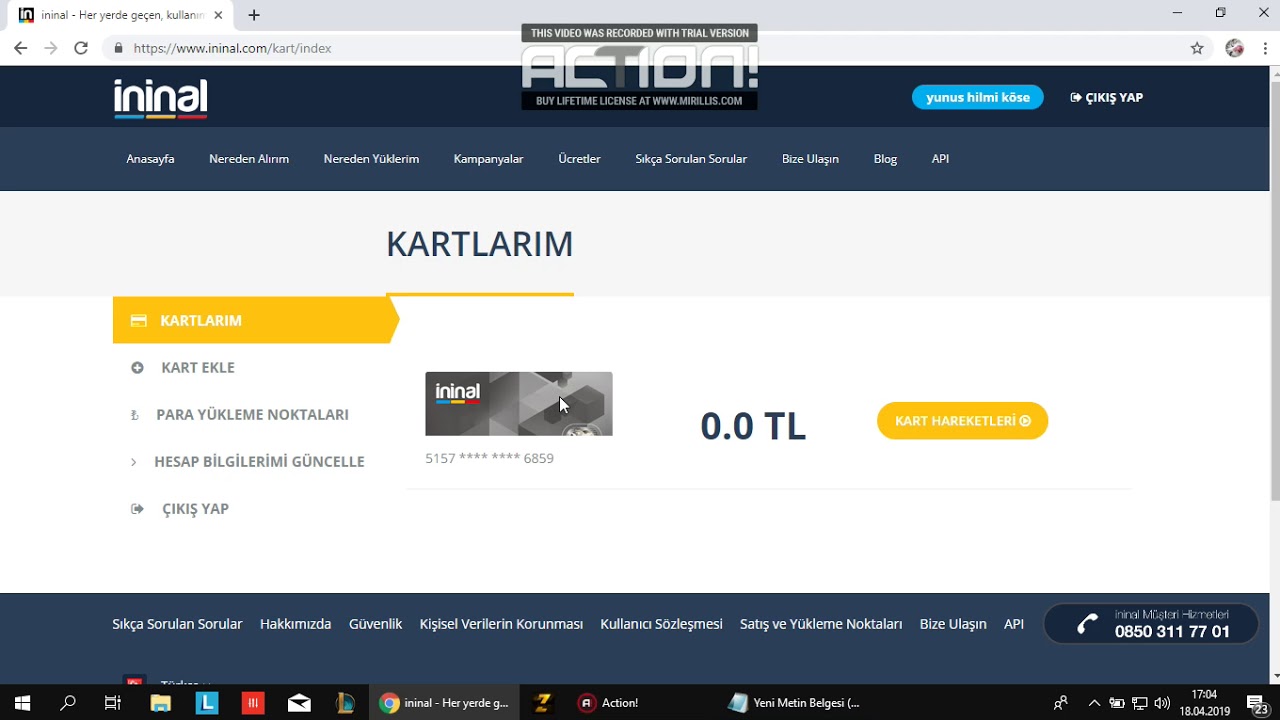The height and width of the screenshot is (720, 1280).
Task: Click the padlock site info icon
Action: (118, 48)
